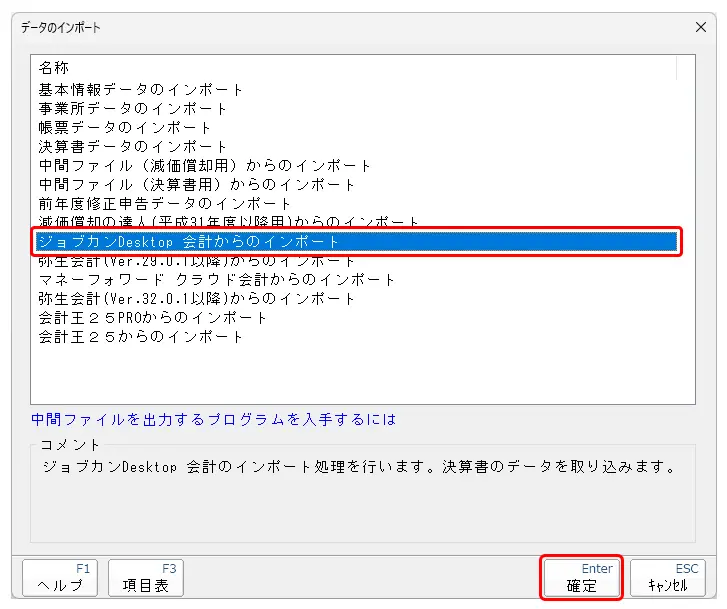
Task: Select 基本情報データのインポート list item
Action: tap(141, 90)
